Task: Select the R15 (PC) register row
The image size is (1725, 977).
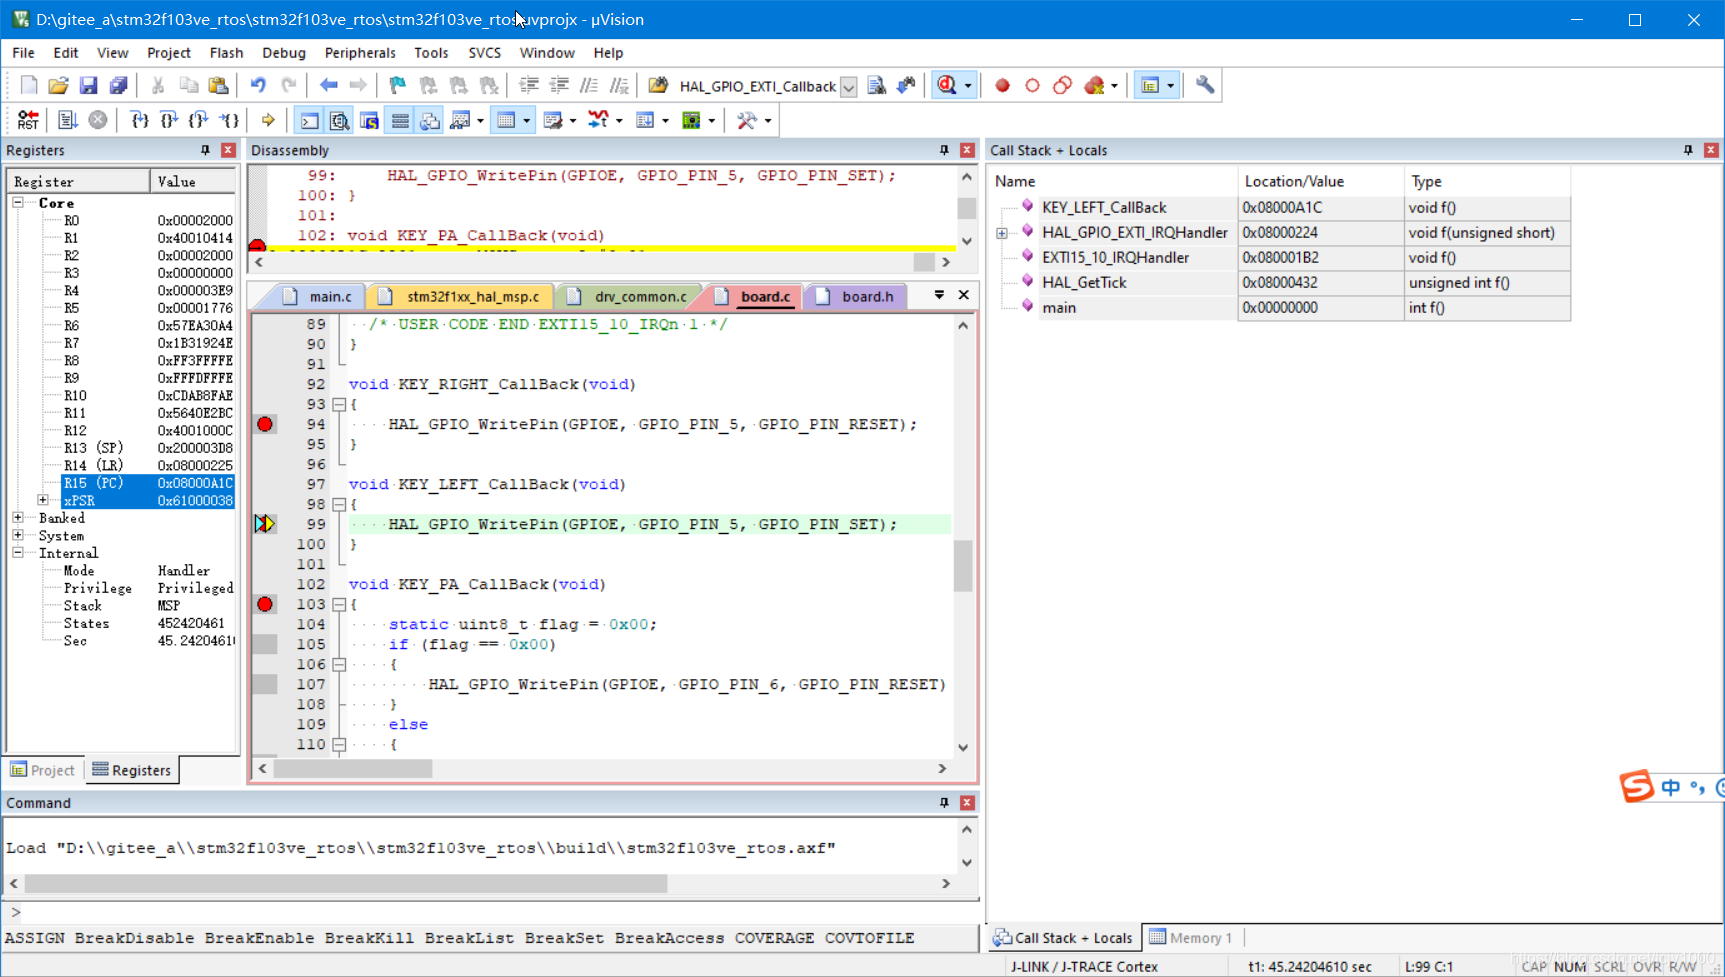Action: pos(147,483)
